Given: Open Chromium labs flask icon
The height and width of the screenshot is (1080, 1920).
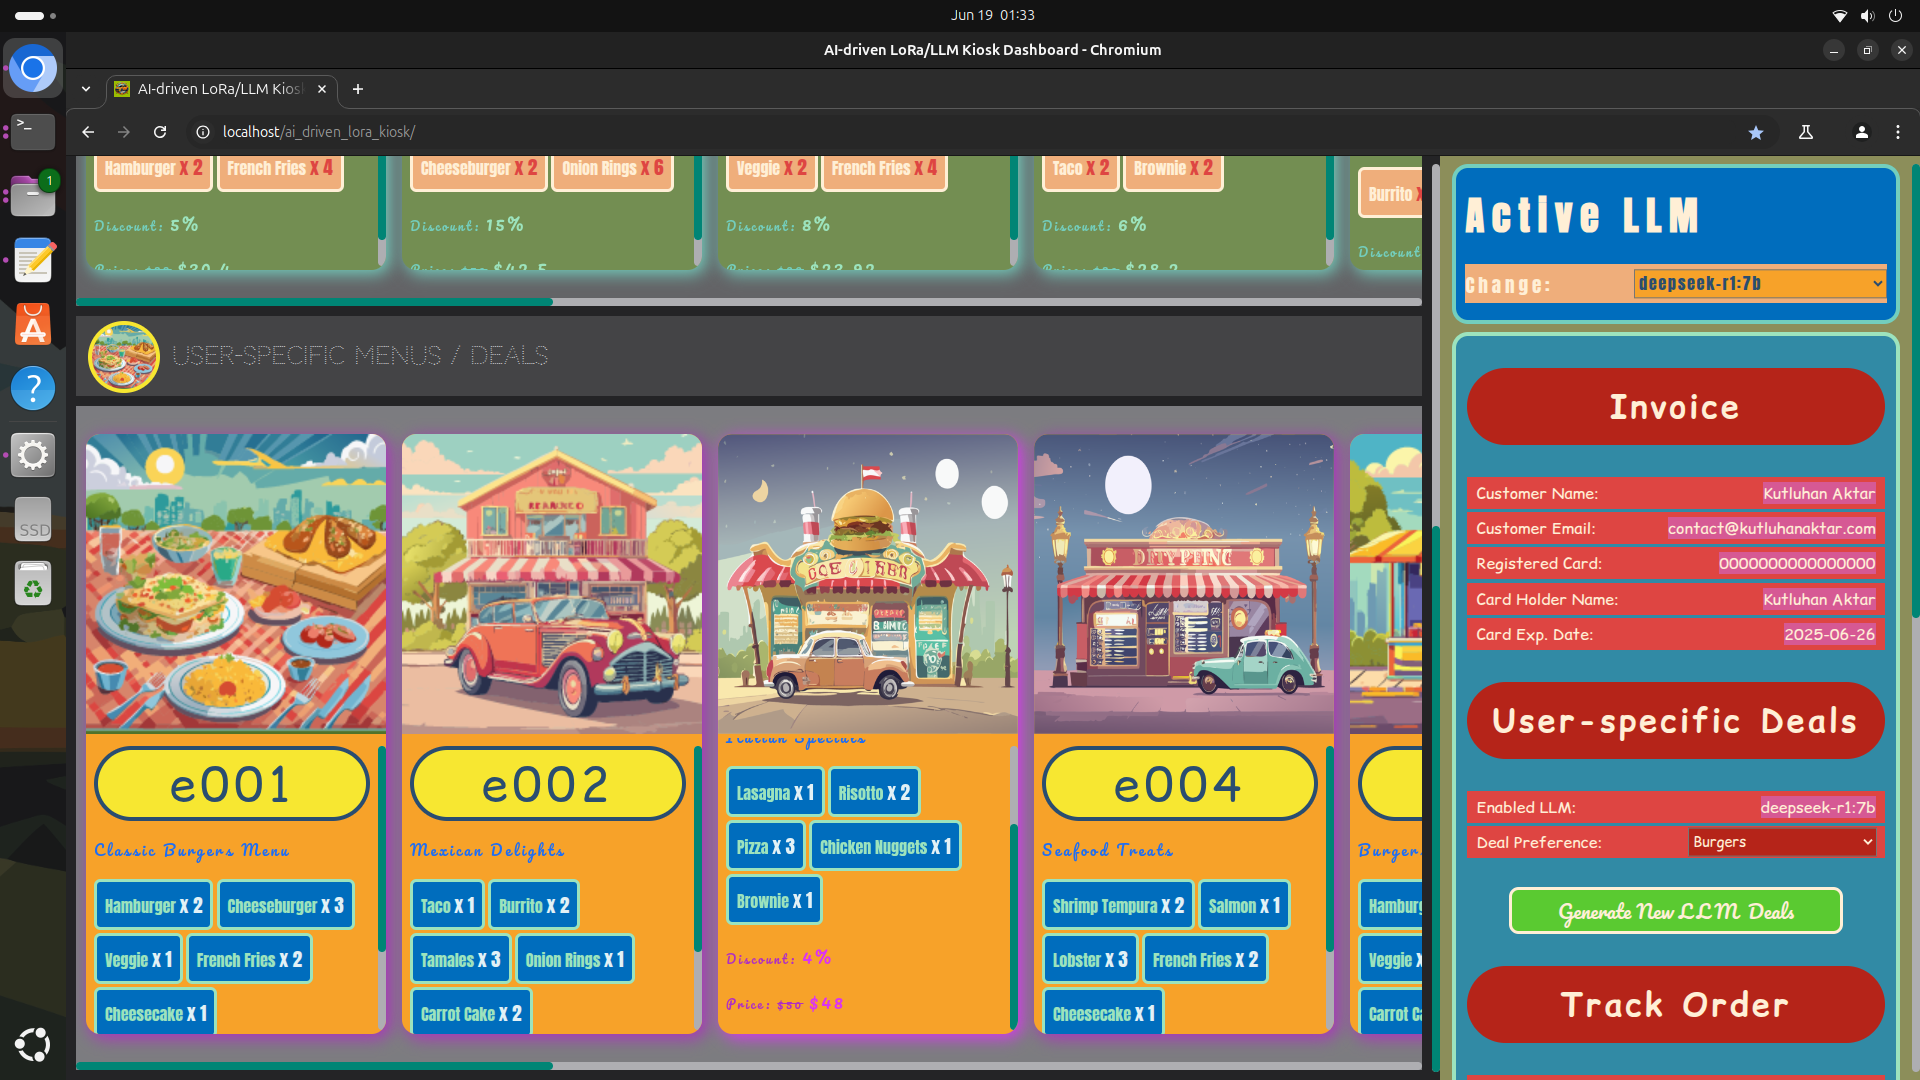Looking at the screenshot, I should [1806, 132].
